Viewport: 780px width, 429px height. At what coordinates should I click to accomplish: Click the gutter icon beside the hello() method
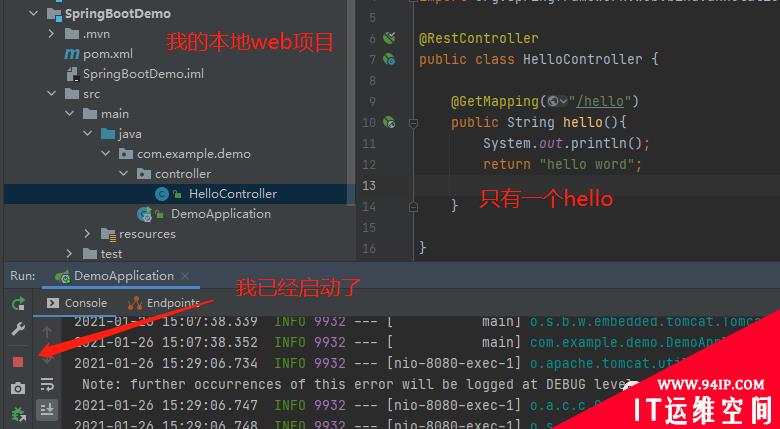pyautogui.click(x=389, y=122)
